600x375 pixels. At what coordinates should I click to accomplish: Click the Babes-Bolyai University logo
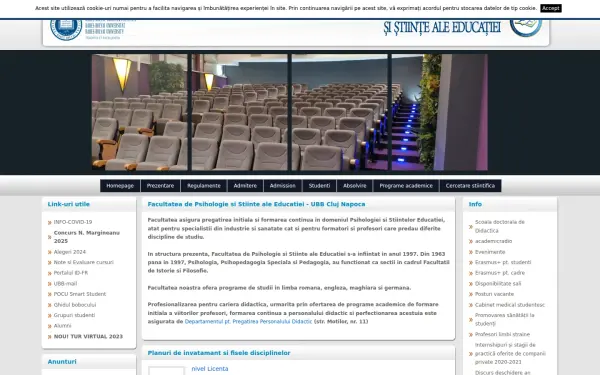click(x=93, y=29)
